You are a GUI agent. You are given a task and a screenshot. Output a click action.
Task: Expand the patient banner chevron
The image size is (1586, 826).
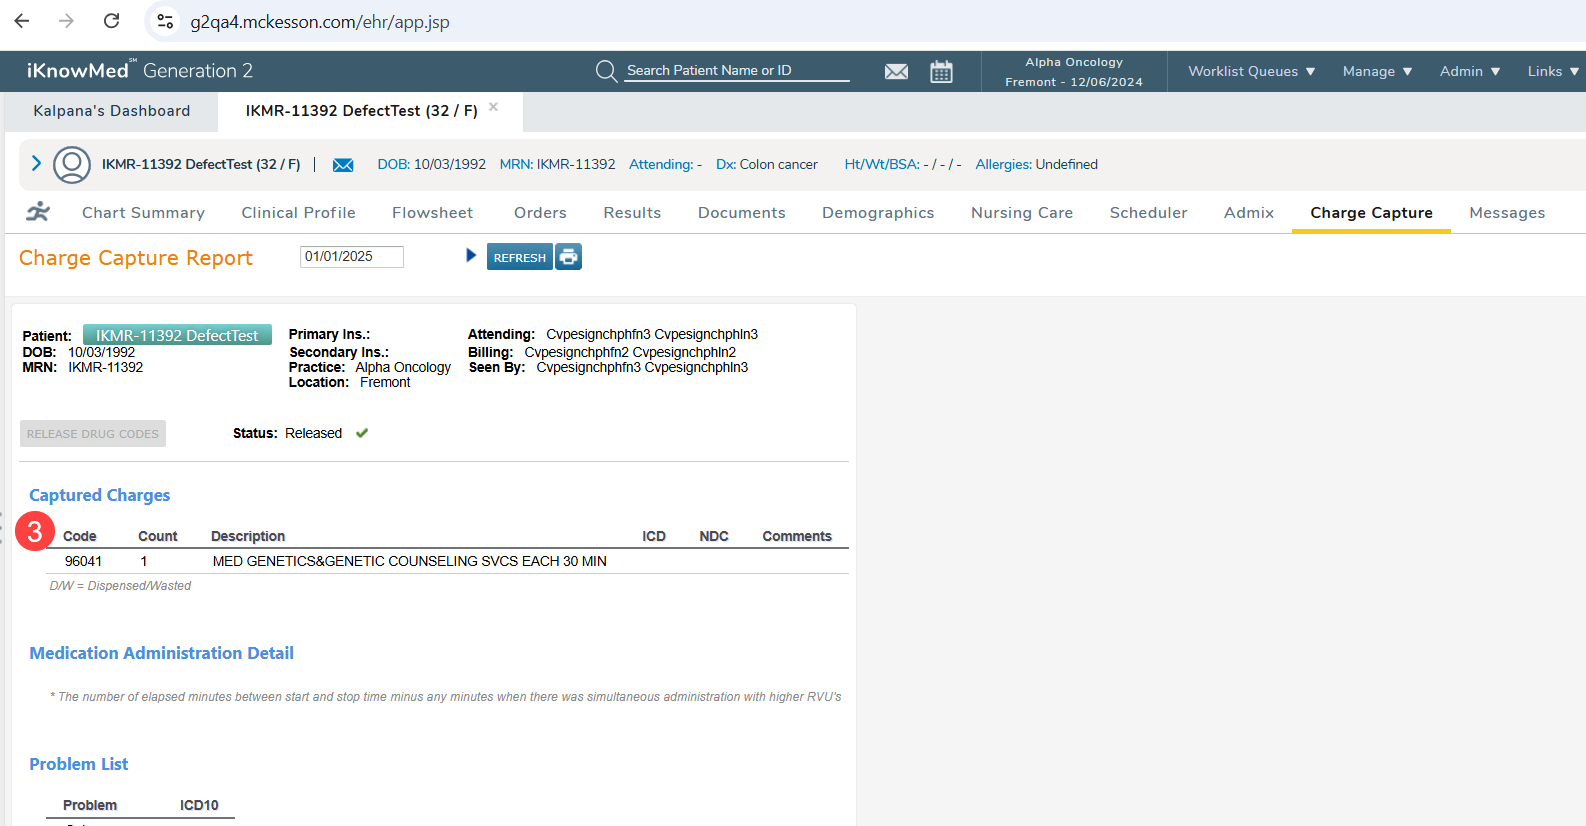(36, 163)
